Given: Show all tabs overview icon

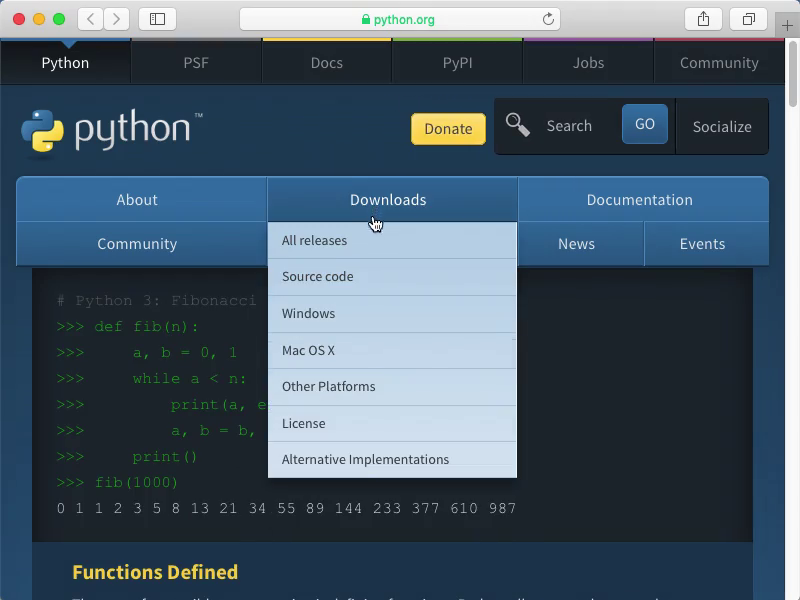Looking at the screenshot, I should pos(748,19).
